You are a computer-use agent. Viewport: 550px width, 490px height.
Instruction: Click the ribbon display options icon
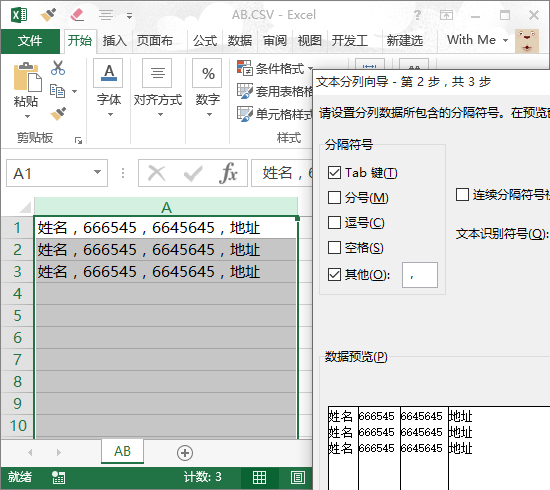pos(446,15)
